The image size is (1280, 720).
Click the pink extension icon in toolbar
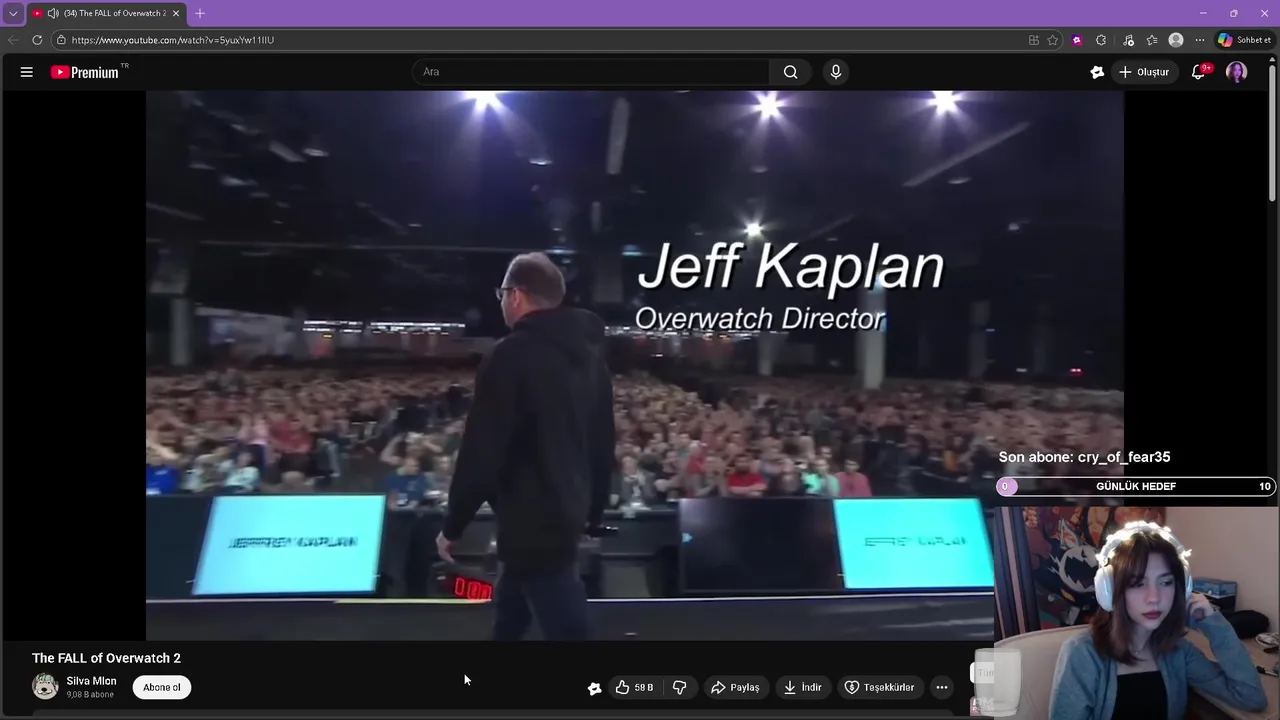click(1077, 40)
